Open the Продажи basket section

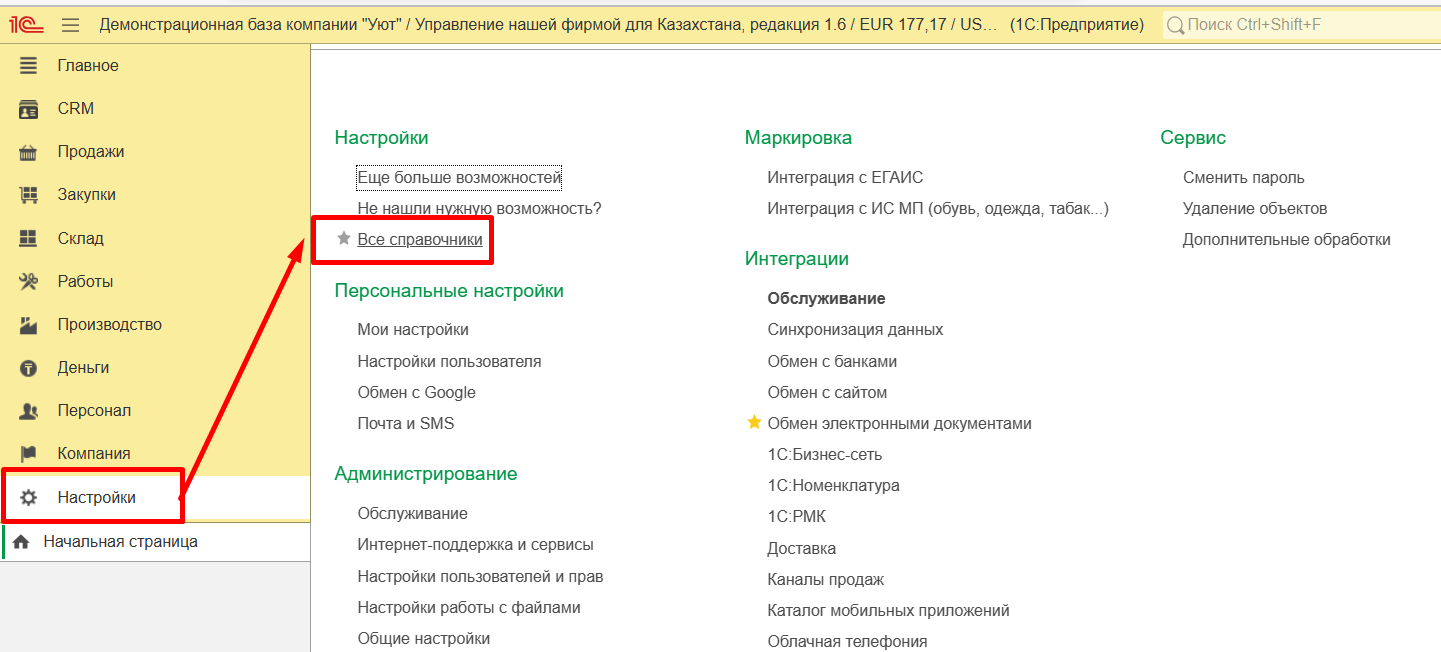point(90,152)
